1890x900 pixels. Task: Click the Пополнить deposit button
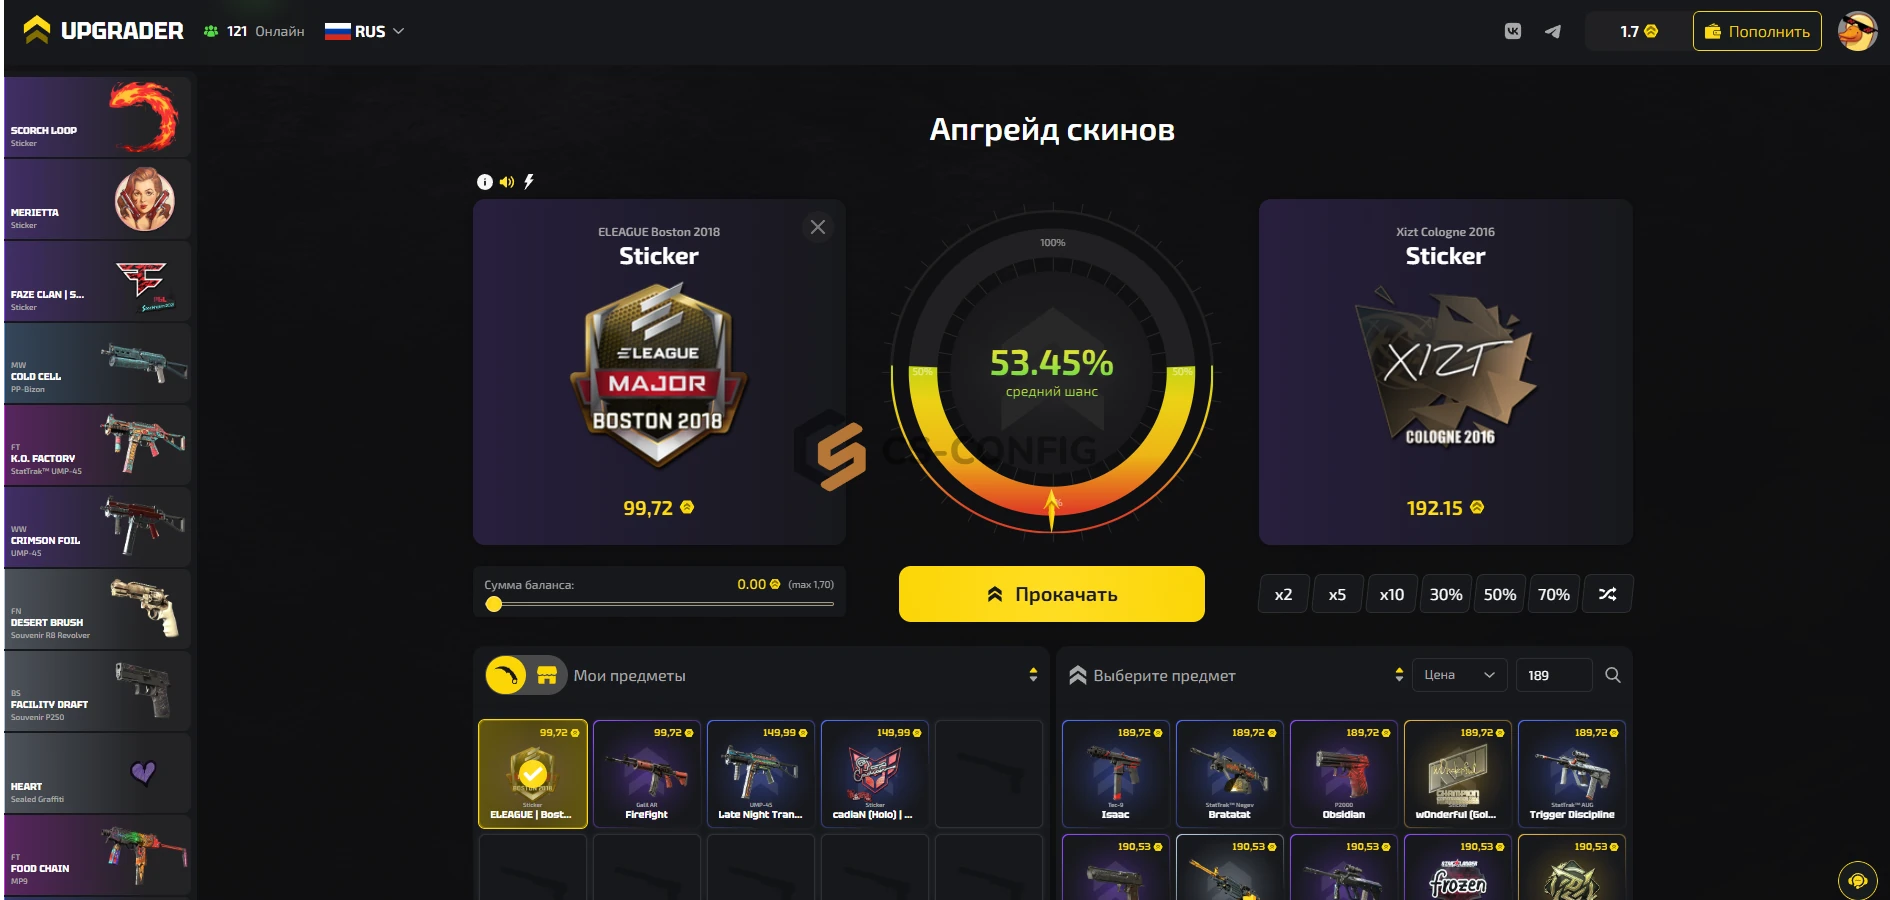[1757, 31]
